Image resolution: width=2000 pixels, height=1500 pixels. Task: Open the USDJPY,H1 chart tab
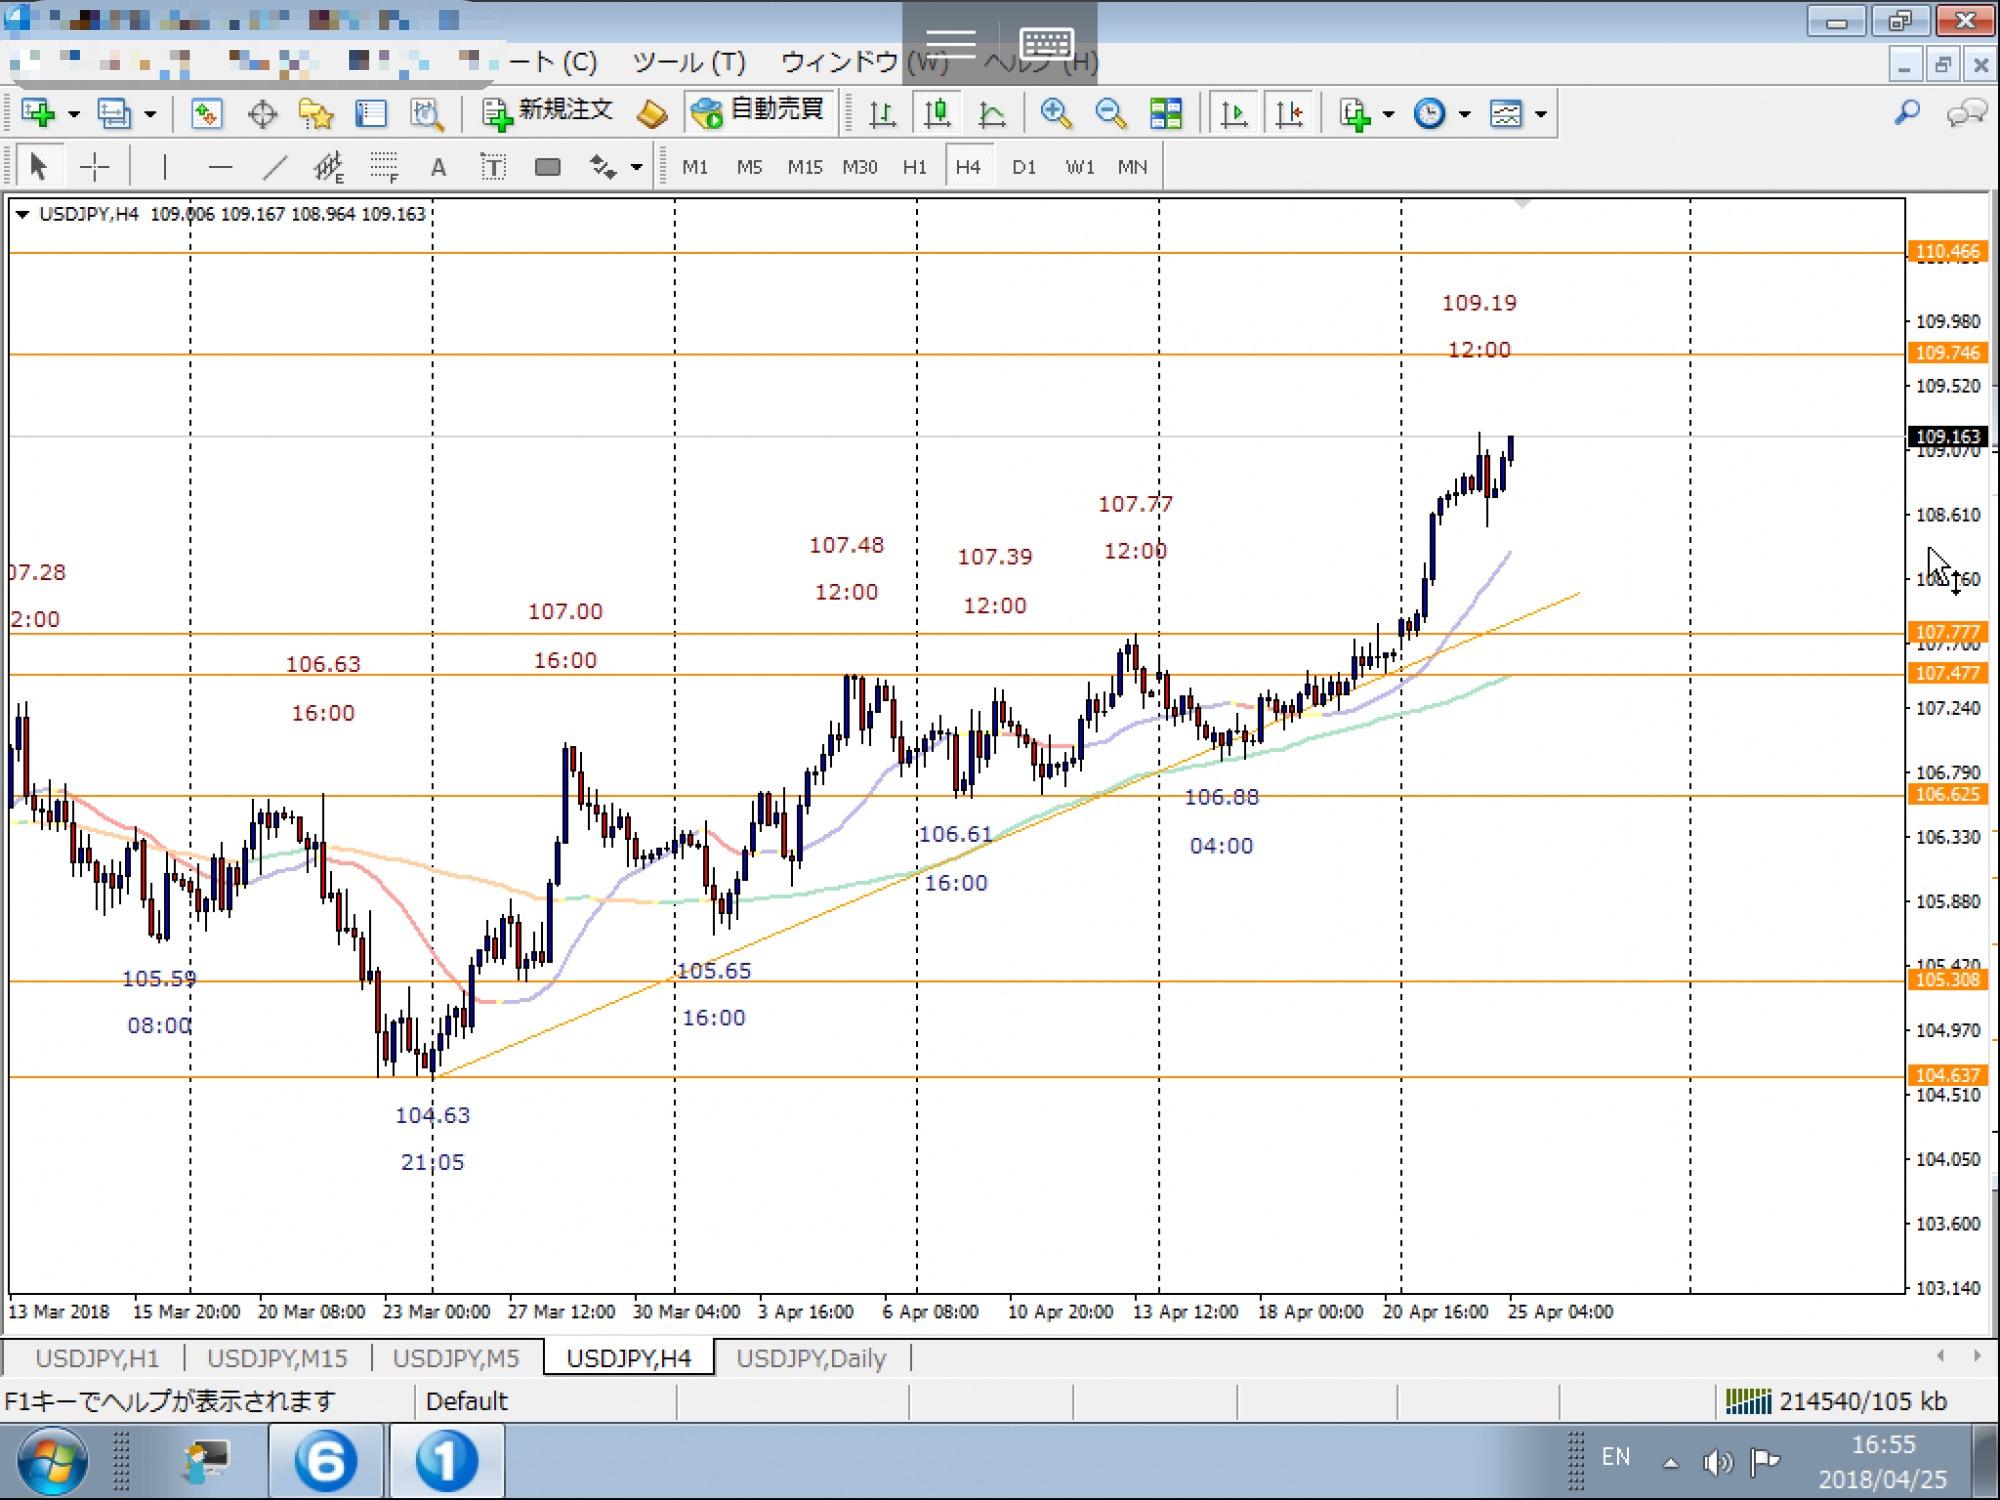click(x=97, y=1358)
